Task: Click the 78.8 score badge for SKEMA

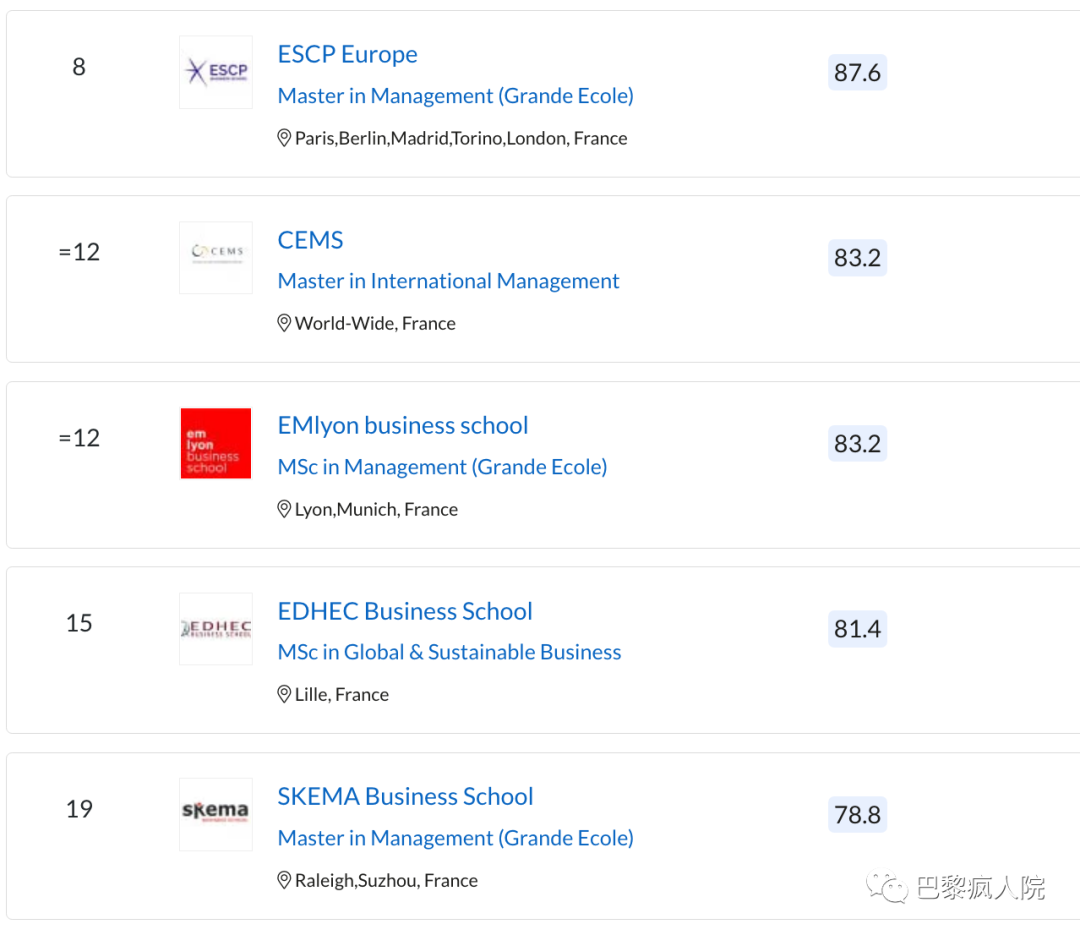Action: [857, 815]
